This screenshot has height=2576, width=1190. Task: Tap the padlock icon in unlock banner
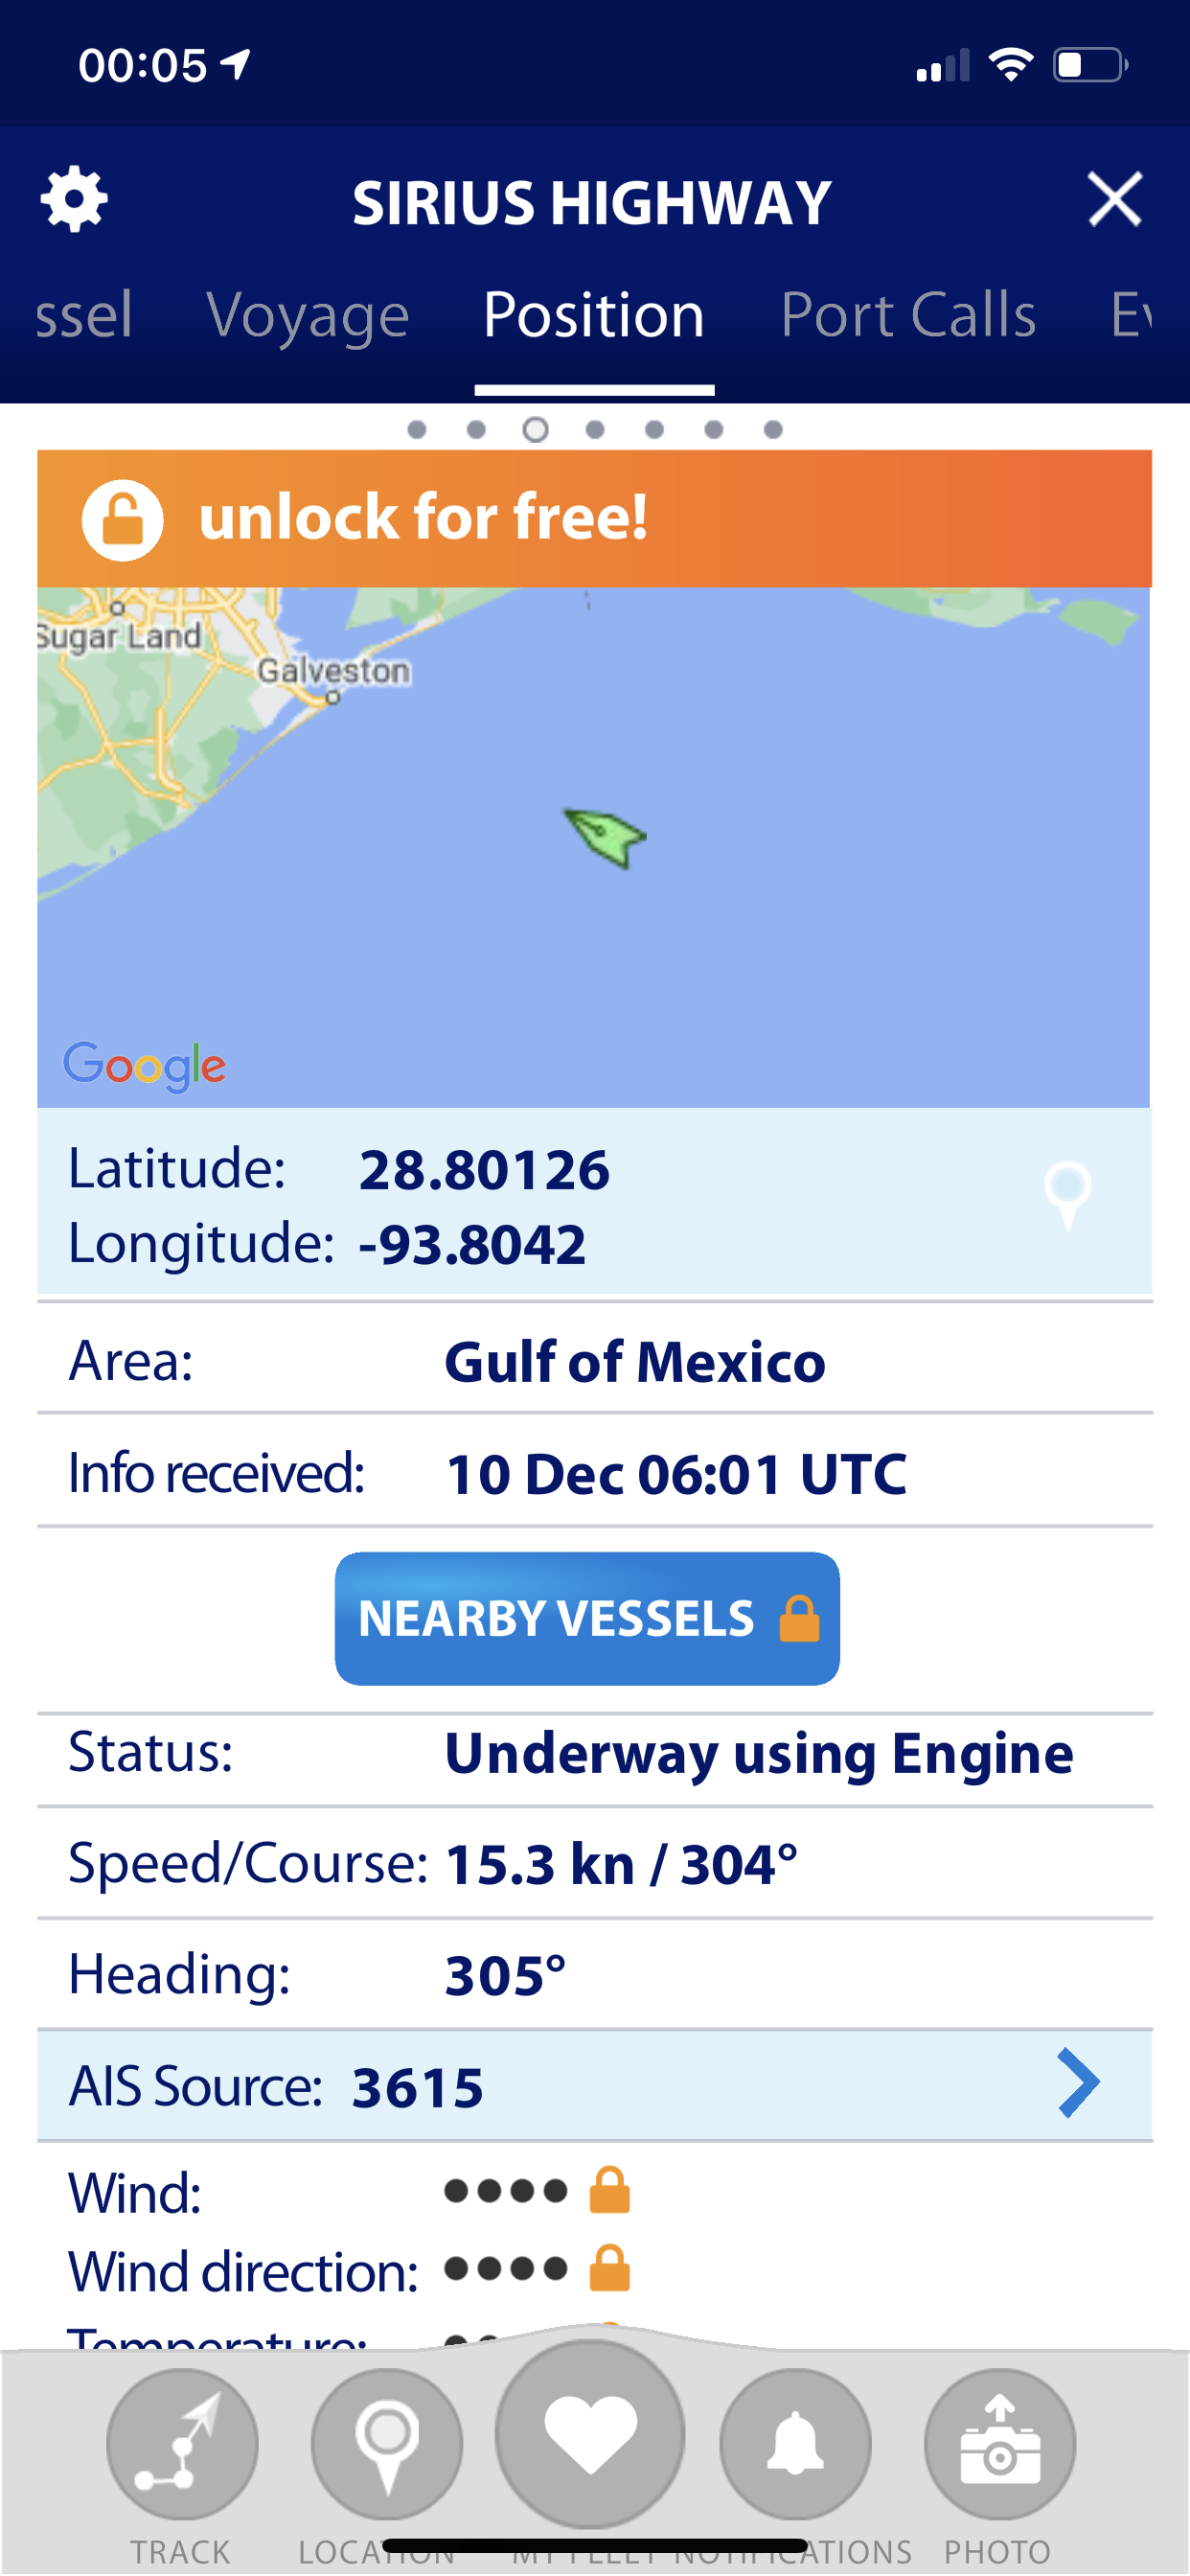122,520
